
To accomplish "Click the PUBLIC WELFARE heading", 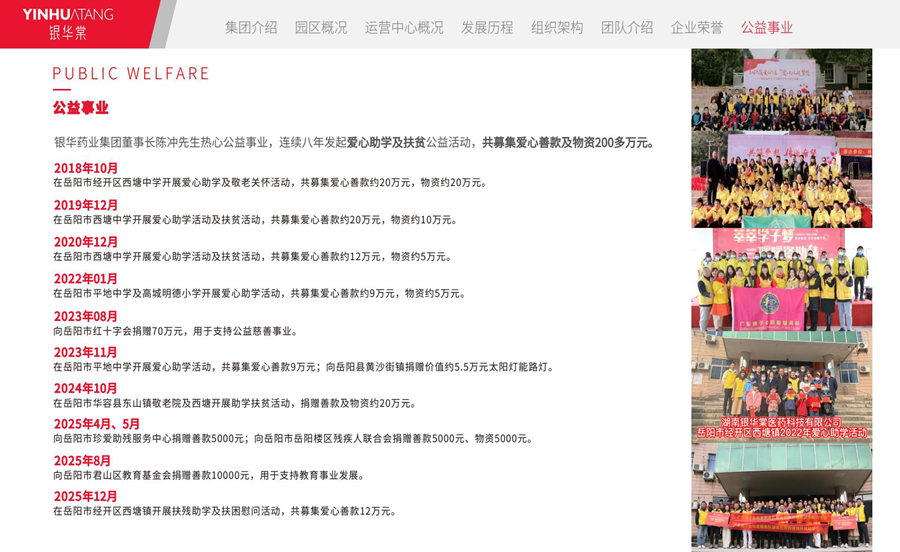I will 131,74.
